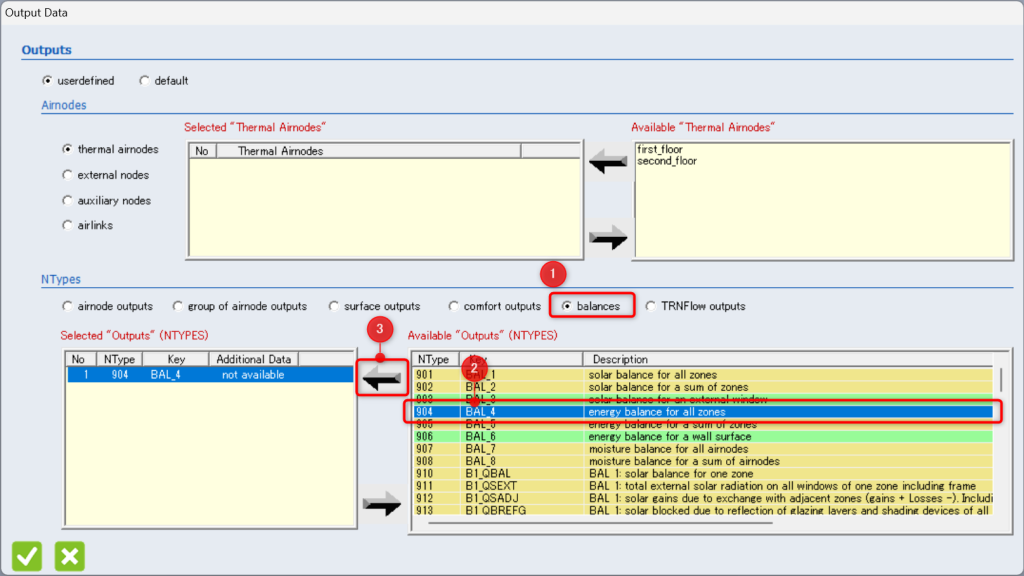Select row 904 energy balance for all zones
Screen dimensions: 1024x576
point(703,412)
